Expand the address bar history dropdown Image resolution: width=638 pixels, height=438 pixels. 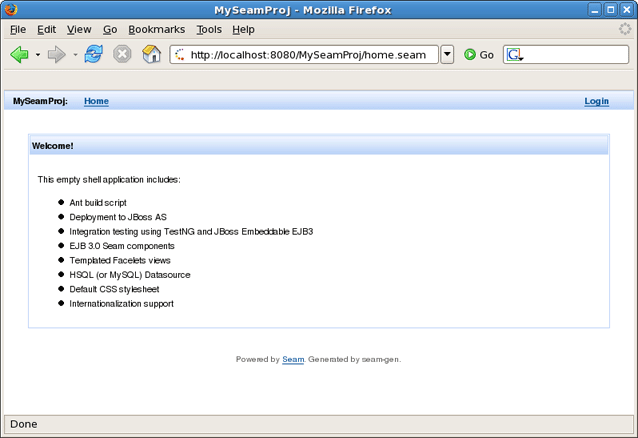[447, 55]
